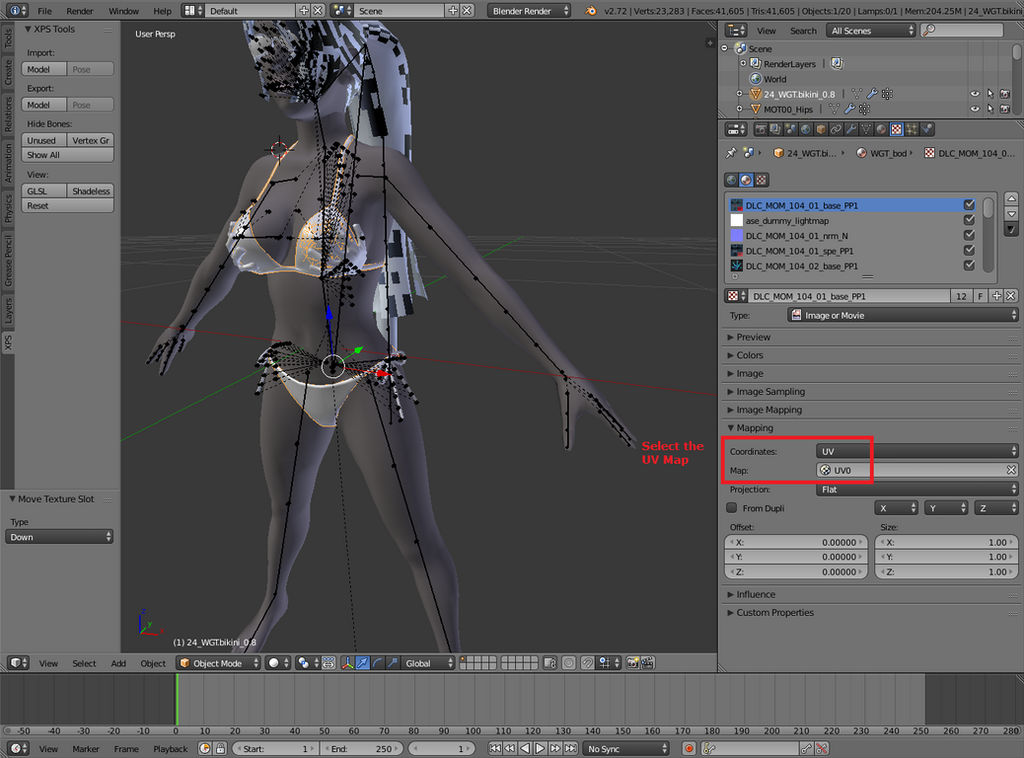Jump to first frame in timeline

point(495,749)
